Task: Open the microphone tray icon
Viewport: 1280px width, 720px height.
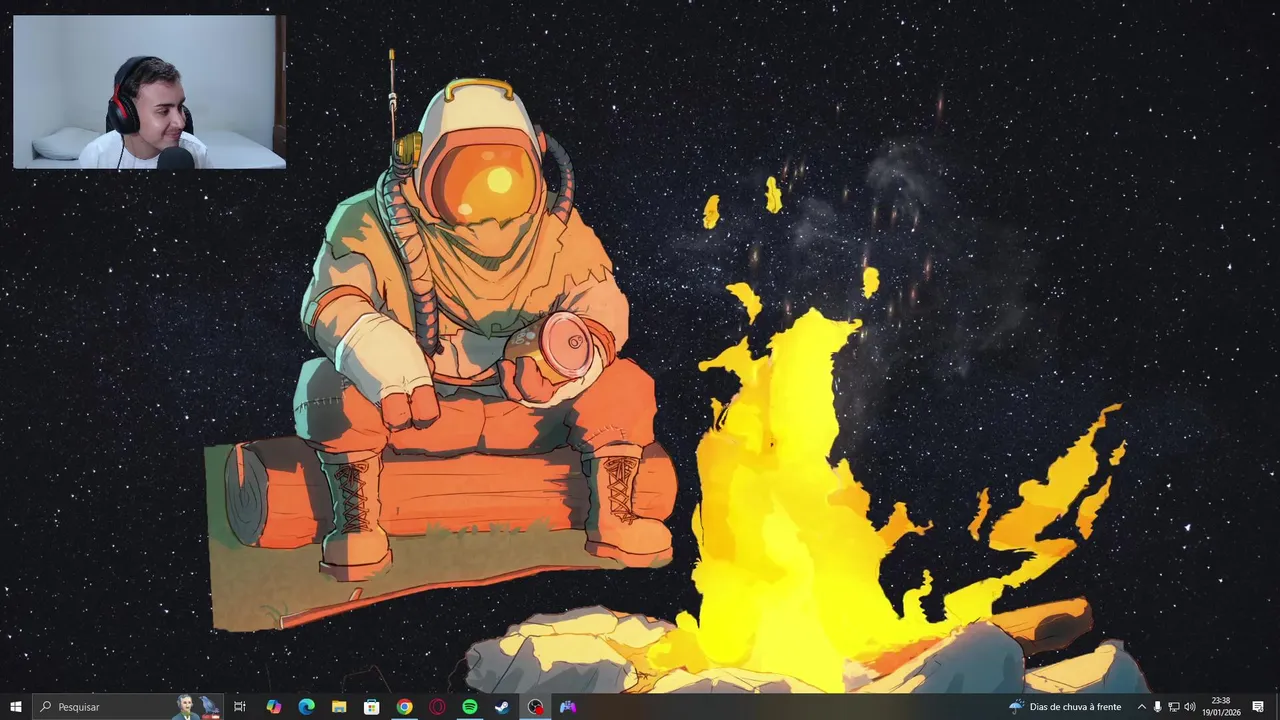Action: (1158, 707)
